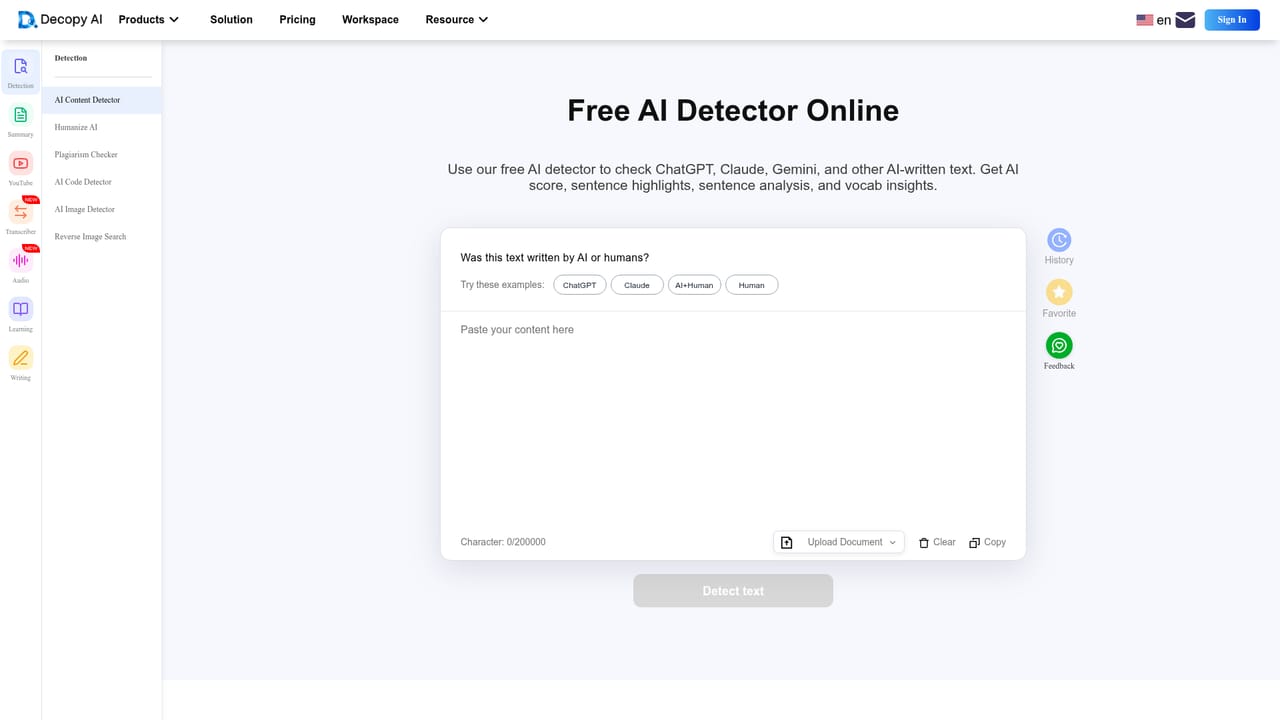Try the Human example
1280x720 pixels.
pos(751,285)
